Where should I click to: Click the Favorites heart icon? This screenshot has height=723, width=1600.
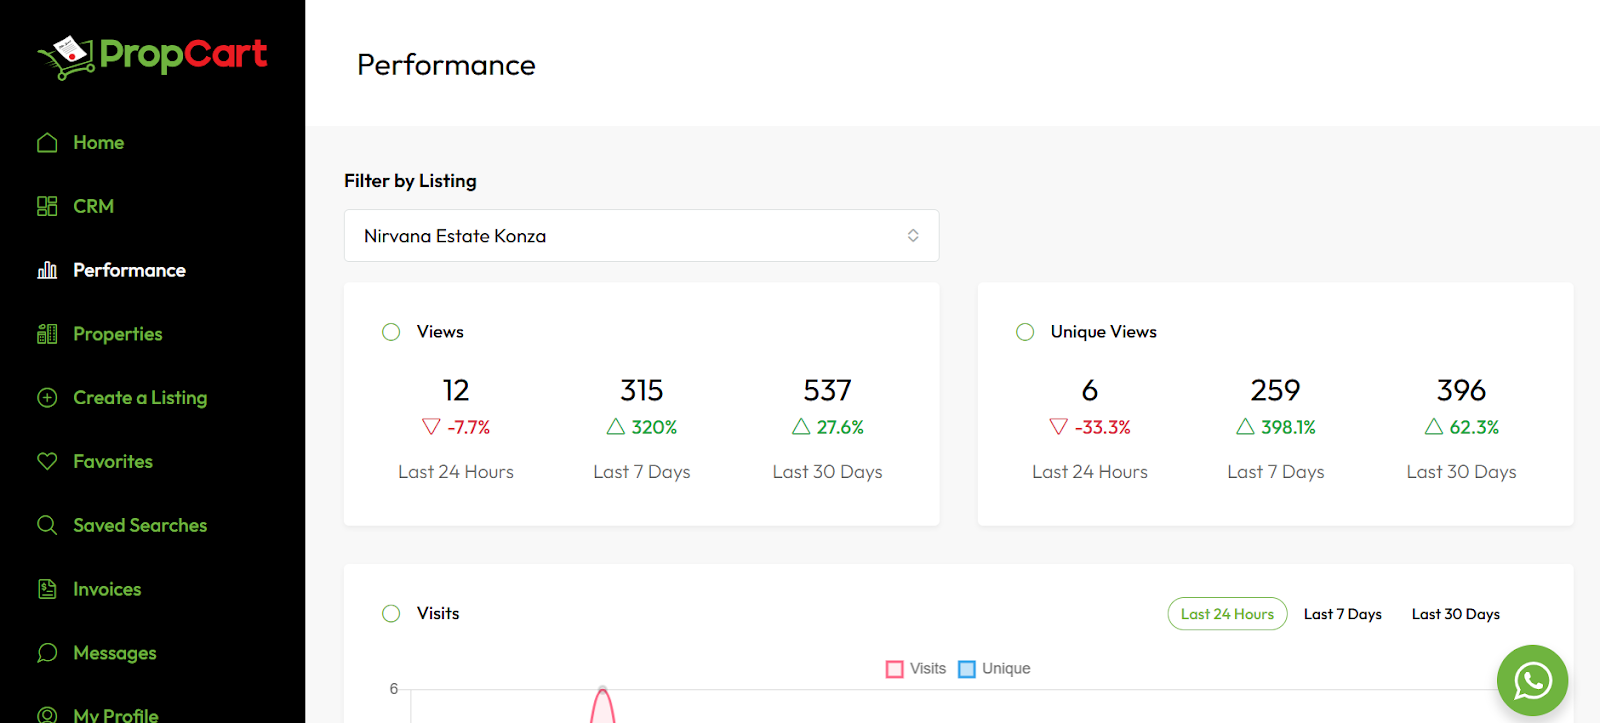(47, 461)
